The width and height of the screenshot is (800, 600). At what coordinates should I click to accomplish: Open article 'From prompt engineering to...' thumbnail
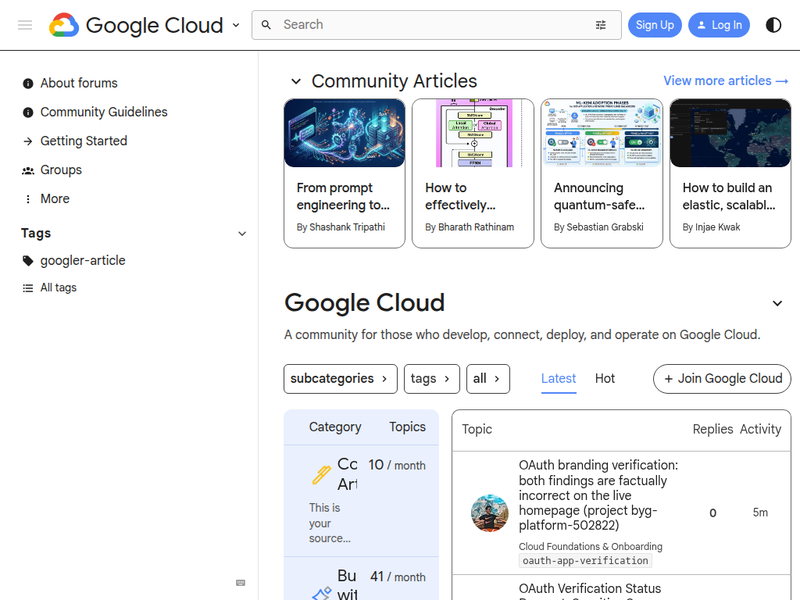(344, 133)
